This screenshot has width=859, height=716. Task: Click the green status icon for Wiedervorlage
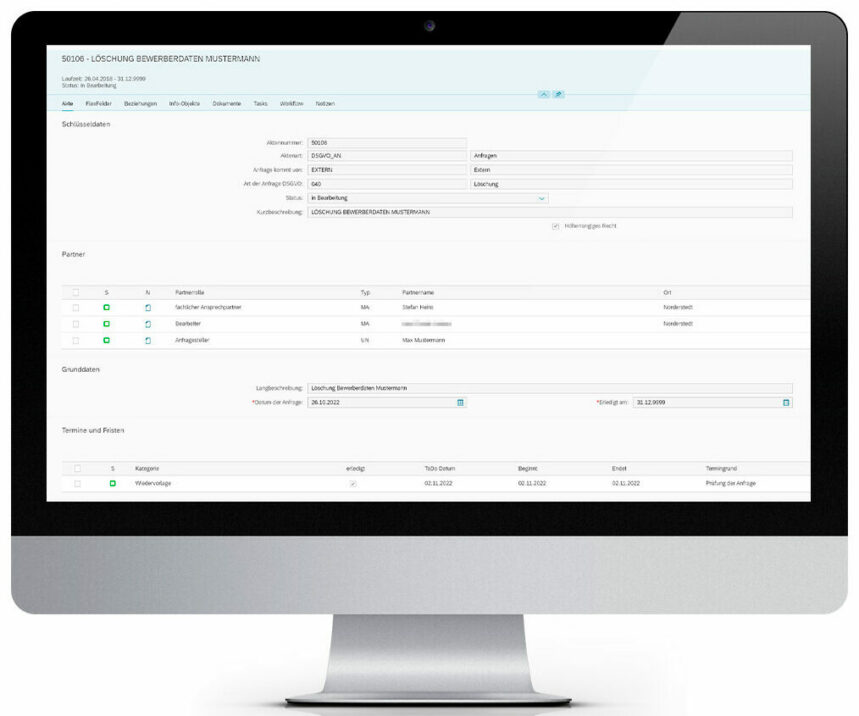(111, 483)
